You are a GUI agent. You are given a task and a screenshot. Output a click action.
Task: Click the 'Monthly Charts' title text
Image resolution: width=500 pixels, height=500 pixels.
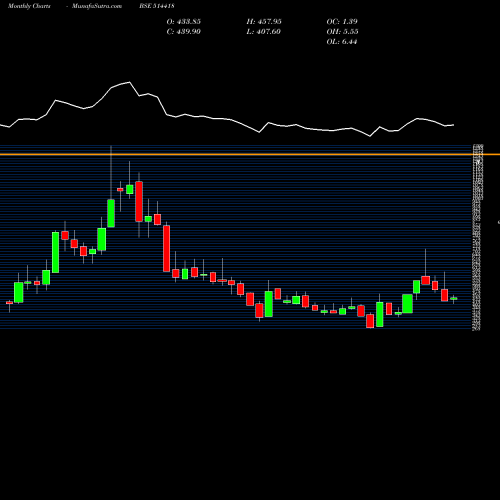tap(29, 6)
